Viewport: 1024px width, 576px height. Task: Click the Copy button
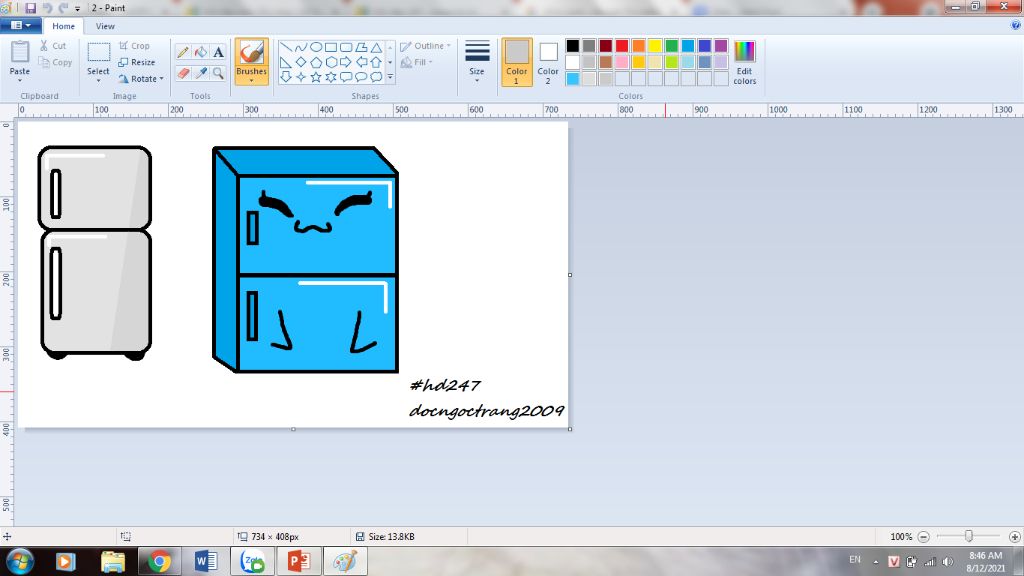tap(55, 62)
